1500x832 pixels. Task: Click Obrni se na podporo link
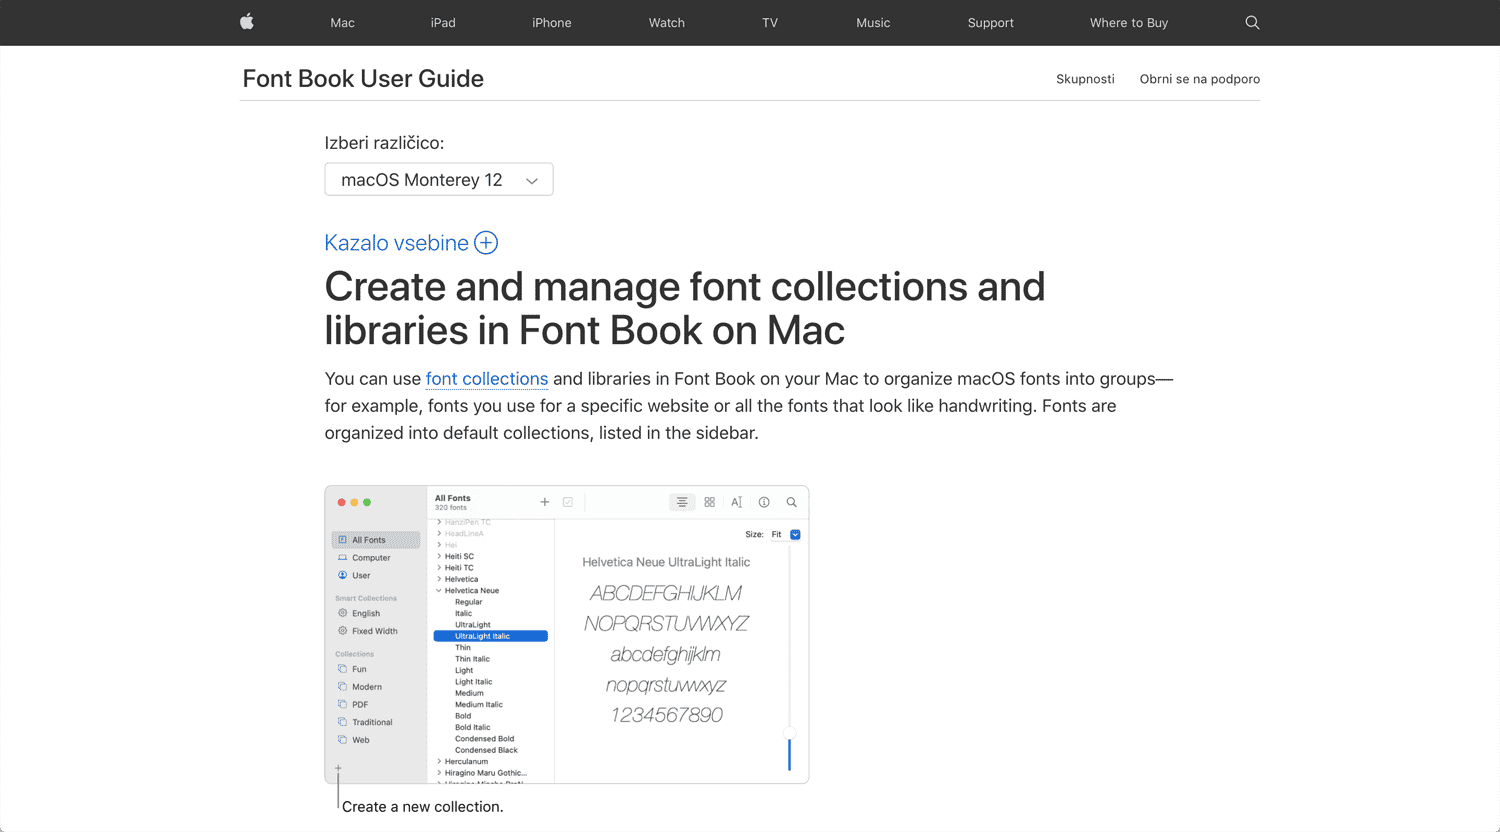(1200, 79)
